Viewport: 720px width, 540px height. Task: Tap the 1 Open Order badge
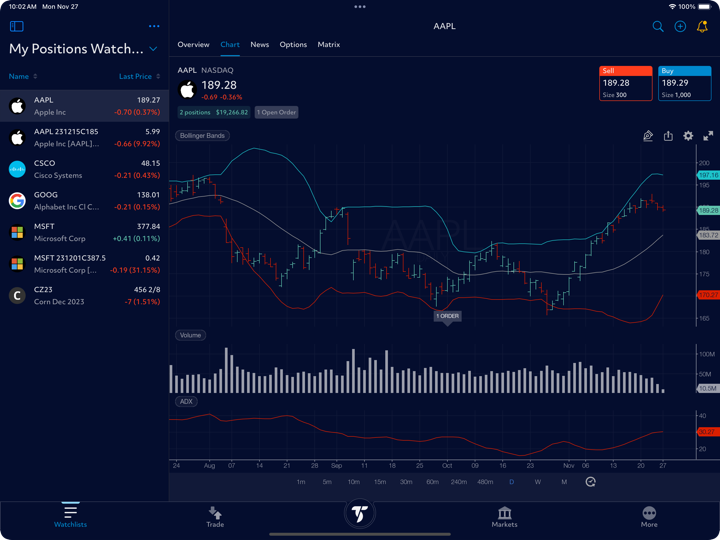(x=276, y=113)
